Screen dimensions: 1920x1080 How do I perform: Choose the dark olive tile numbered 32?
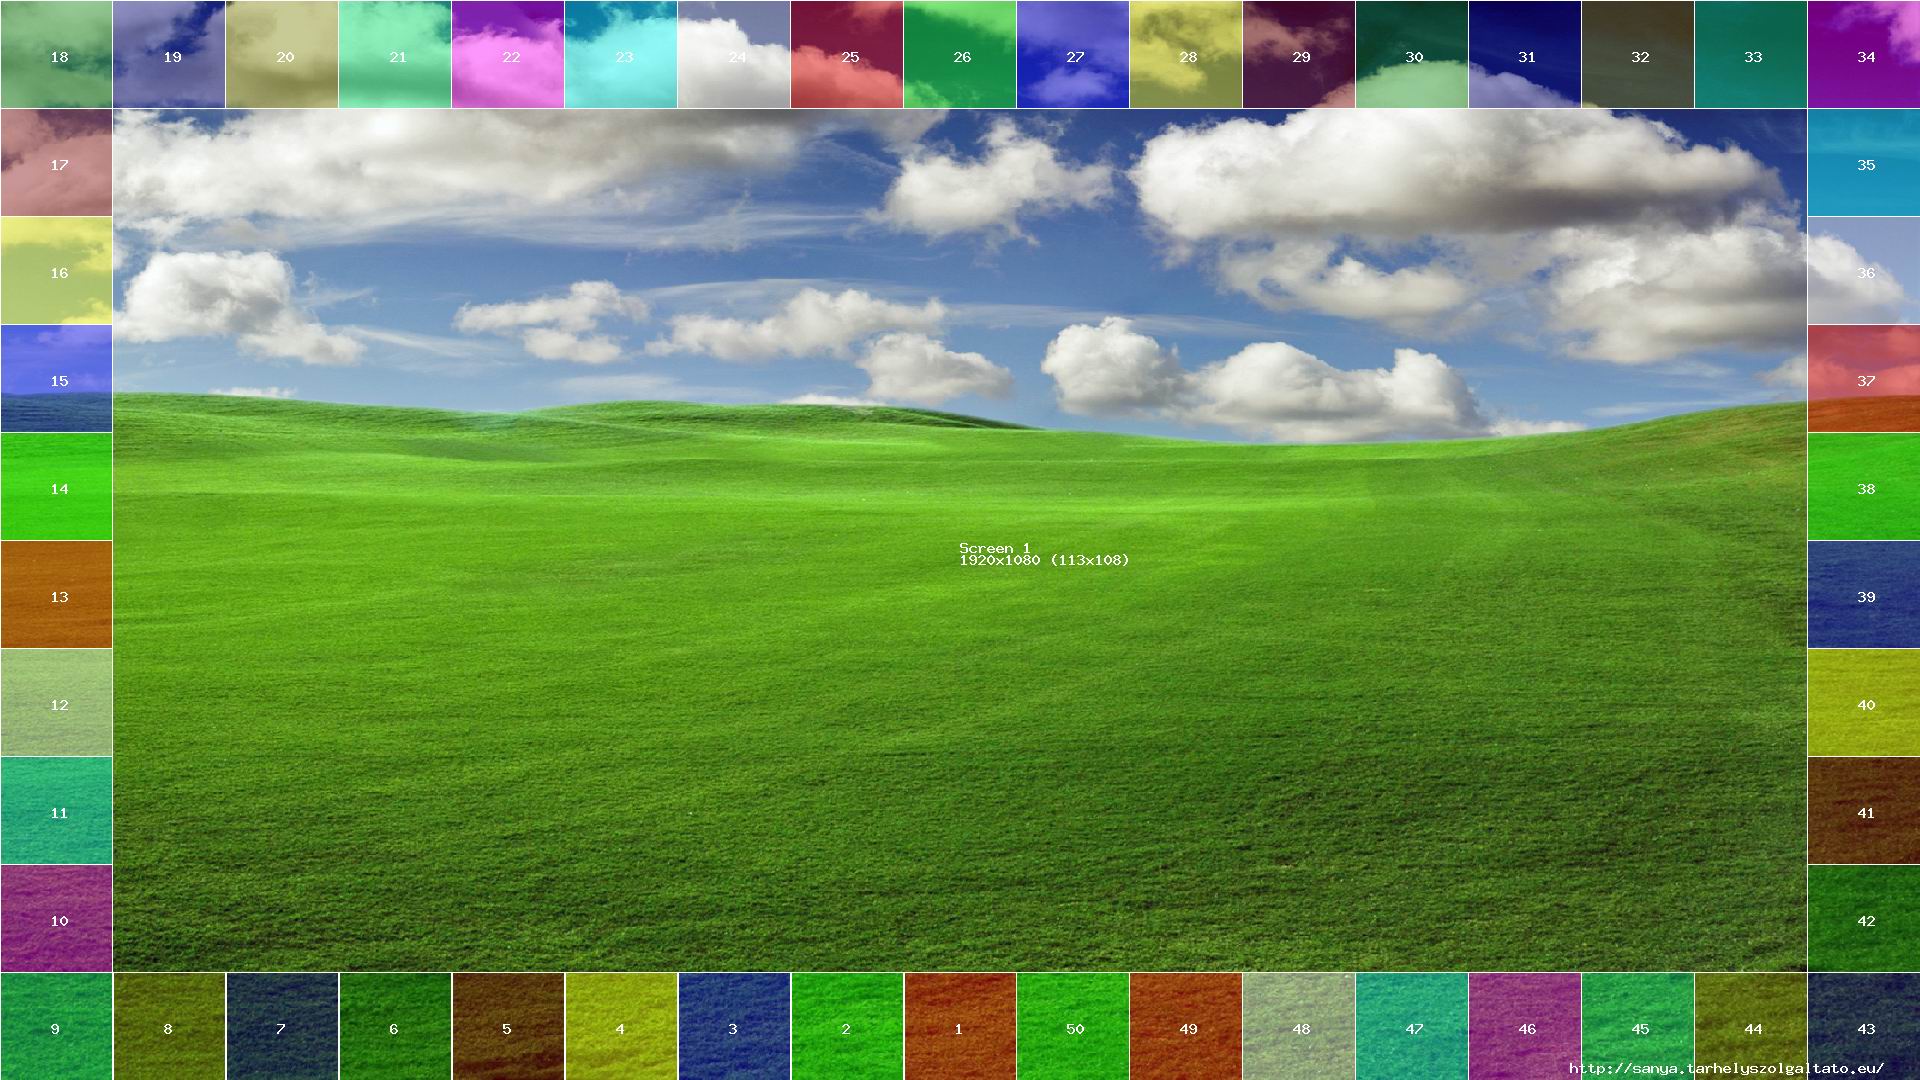[1638, 54]
